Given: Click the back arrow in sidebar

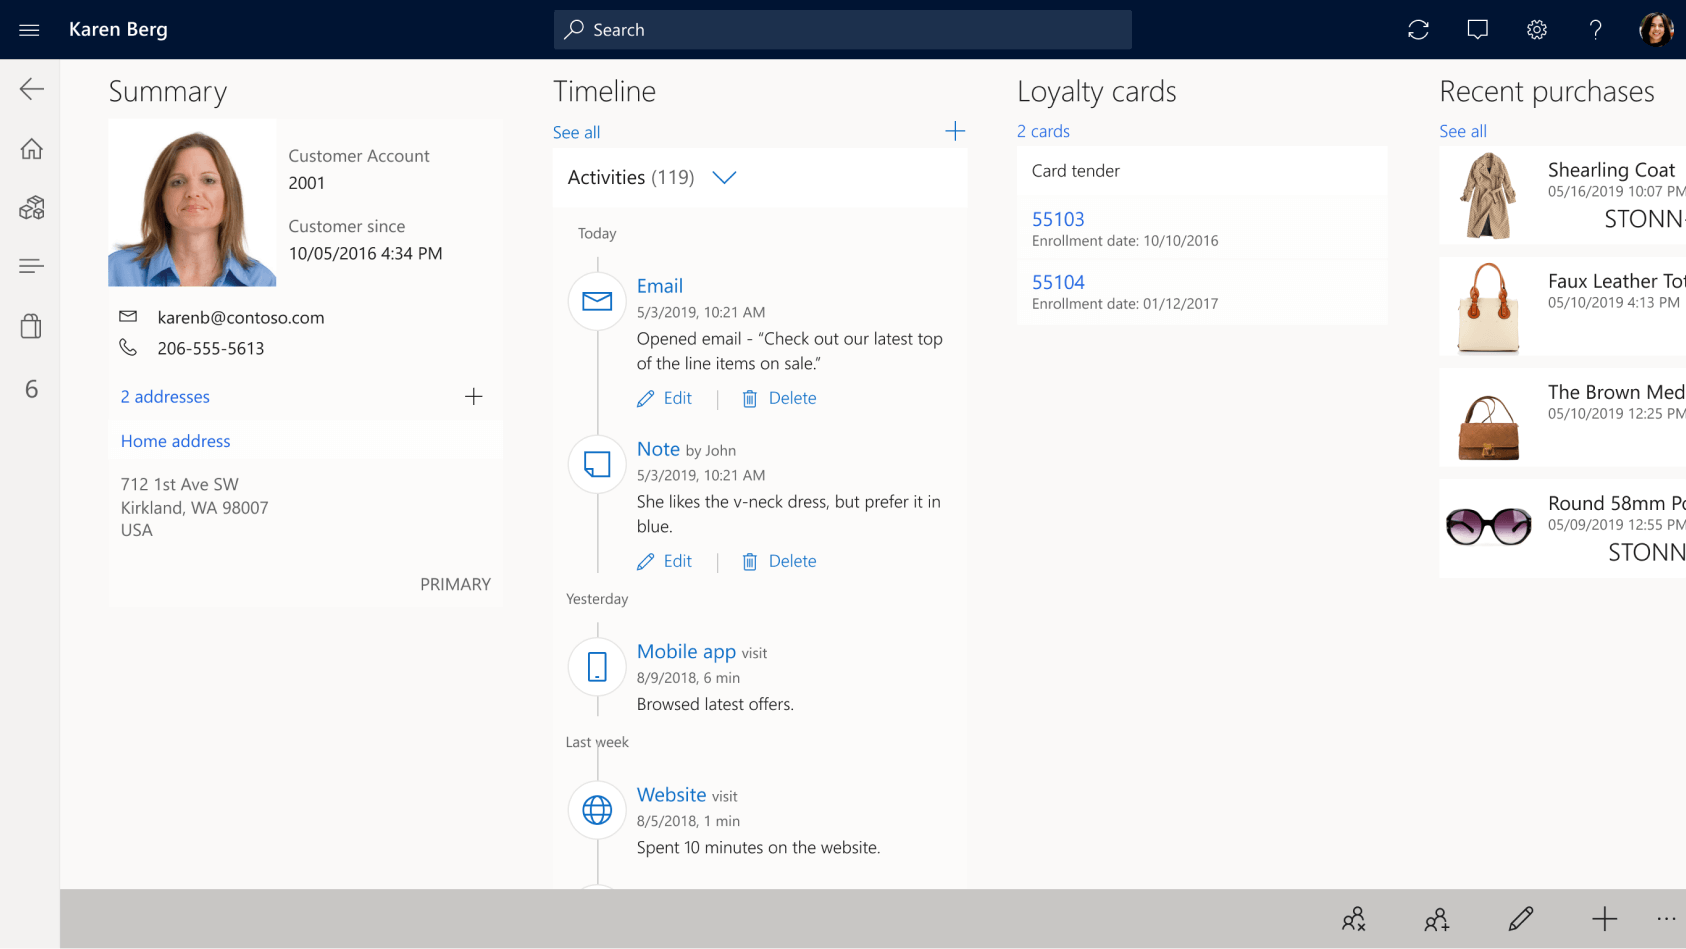Looking at the screenshot, I should click(x=31, y=89).
